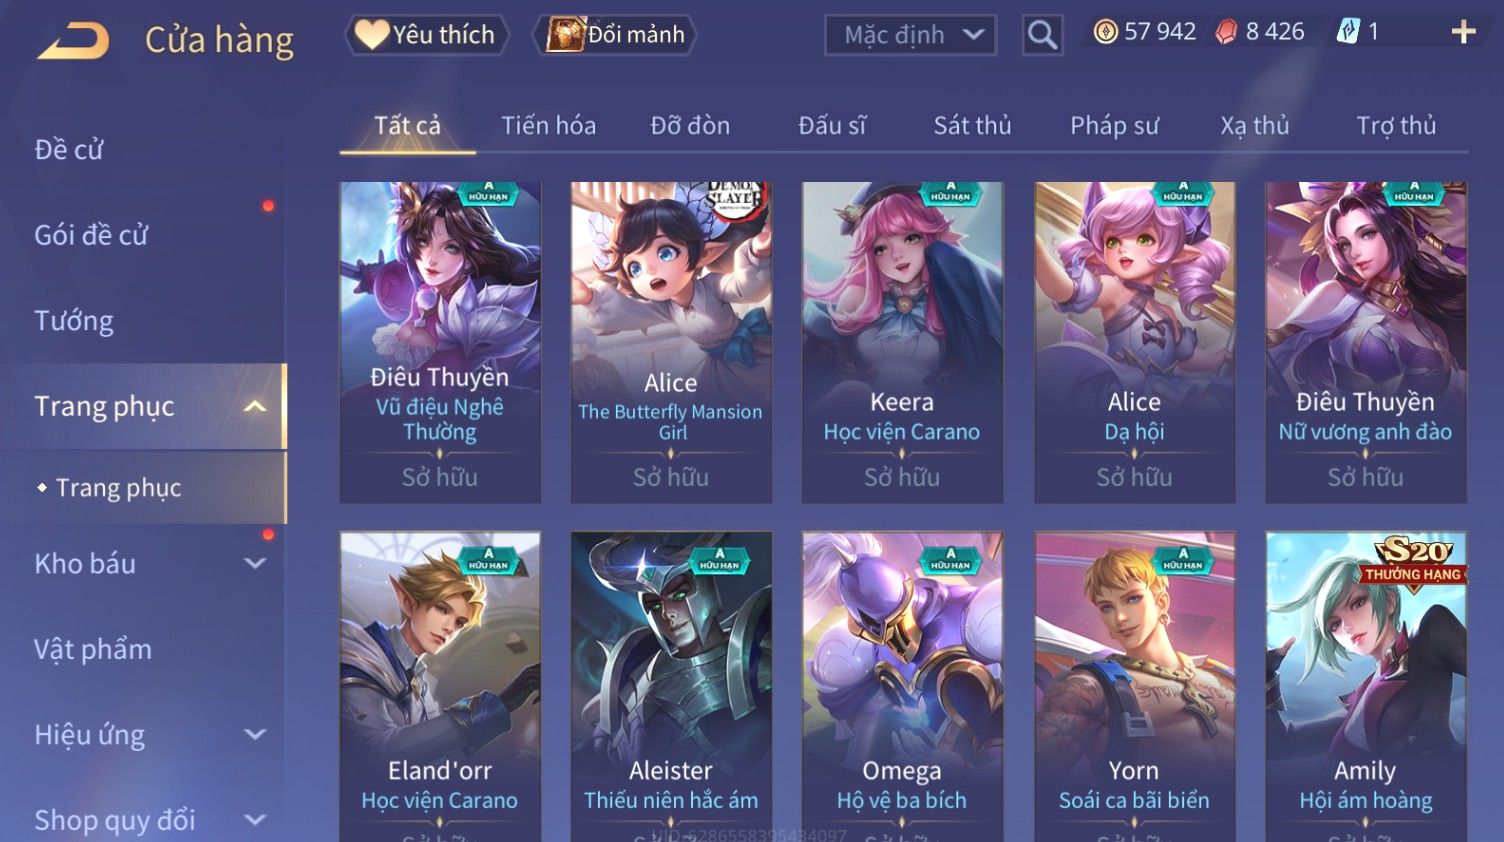Switch to the Sát thủ tab
The image size is (1504, 842).
click(972, 126)
